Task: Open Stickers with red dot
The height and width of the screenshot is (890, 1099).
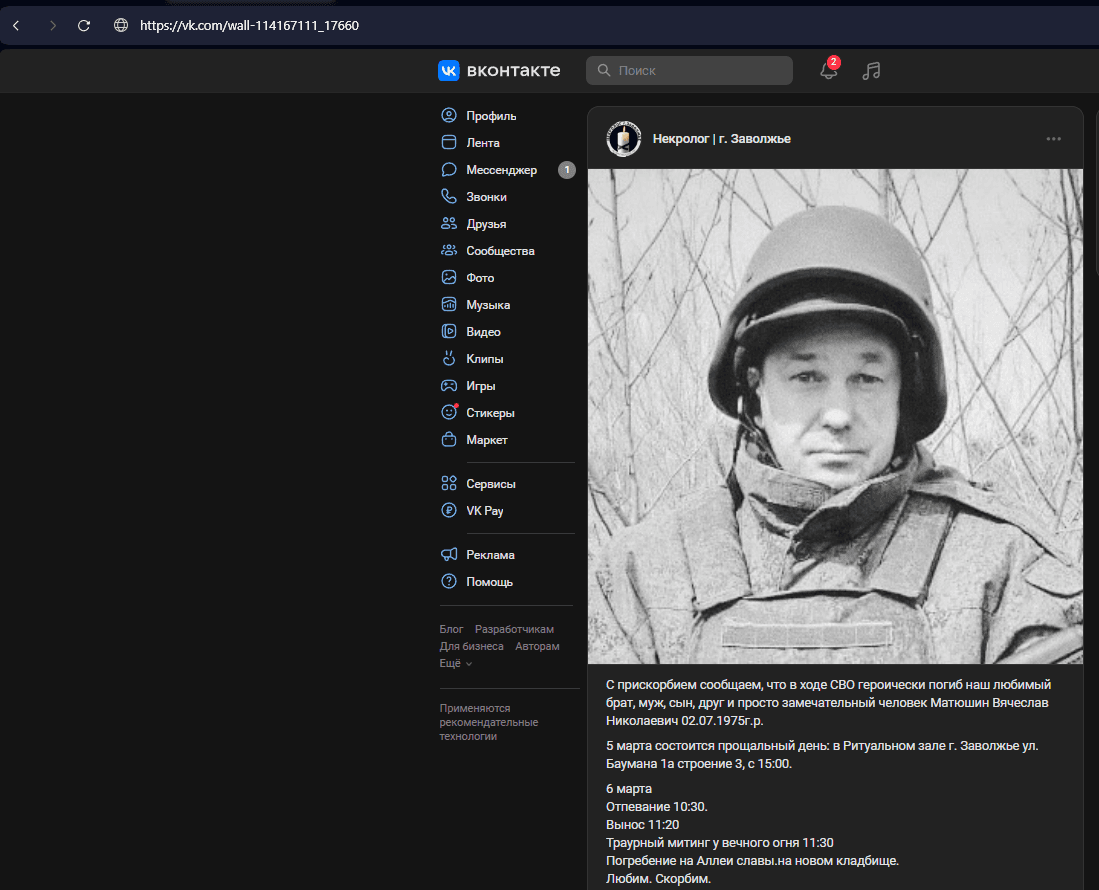Action: pyautogui.click(x=490, y=413)
